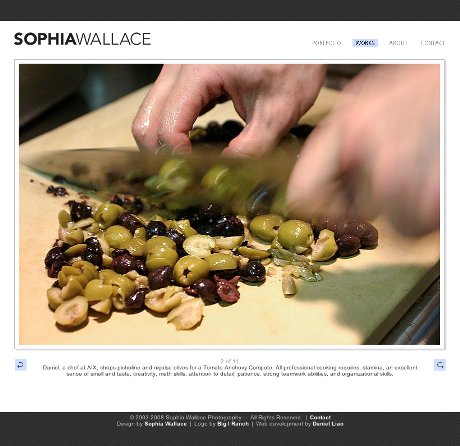Go to the previous photo arrow icon
The height and width of the screenshot is (446, 460).
point(21,365)
